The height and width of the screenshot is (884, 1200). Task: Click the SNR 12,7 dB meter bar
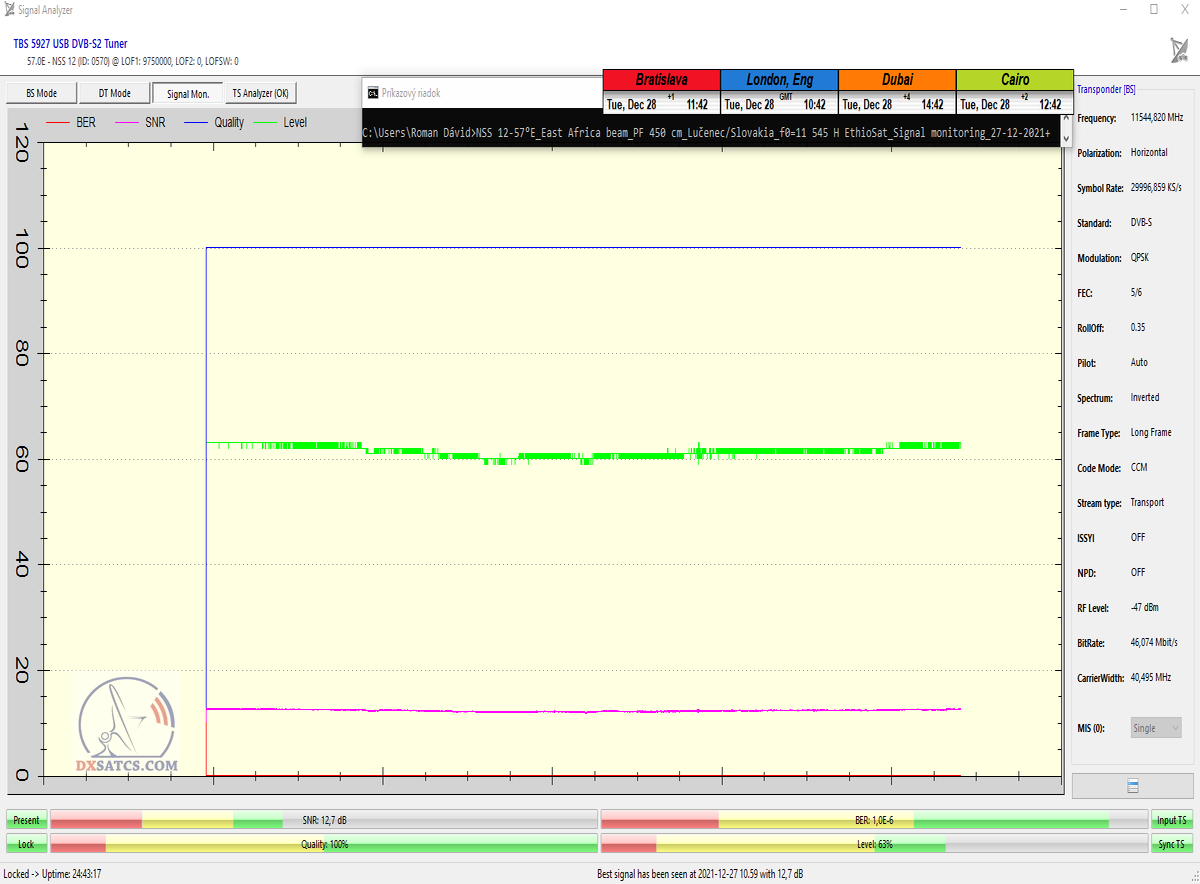pyautogui.click(x=323, y=820)
